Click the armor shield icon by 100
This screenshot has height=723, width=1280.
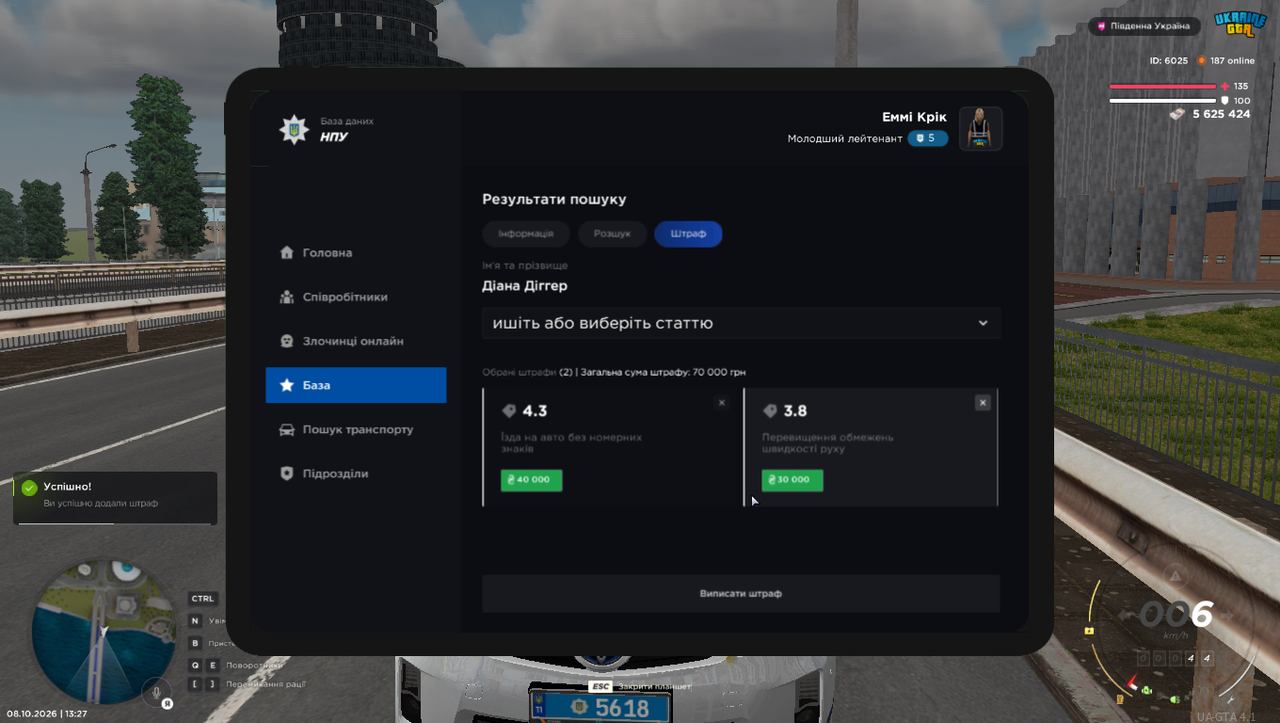[1225, 100]
